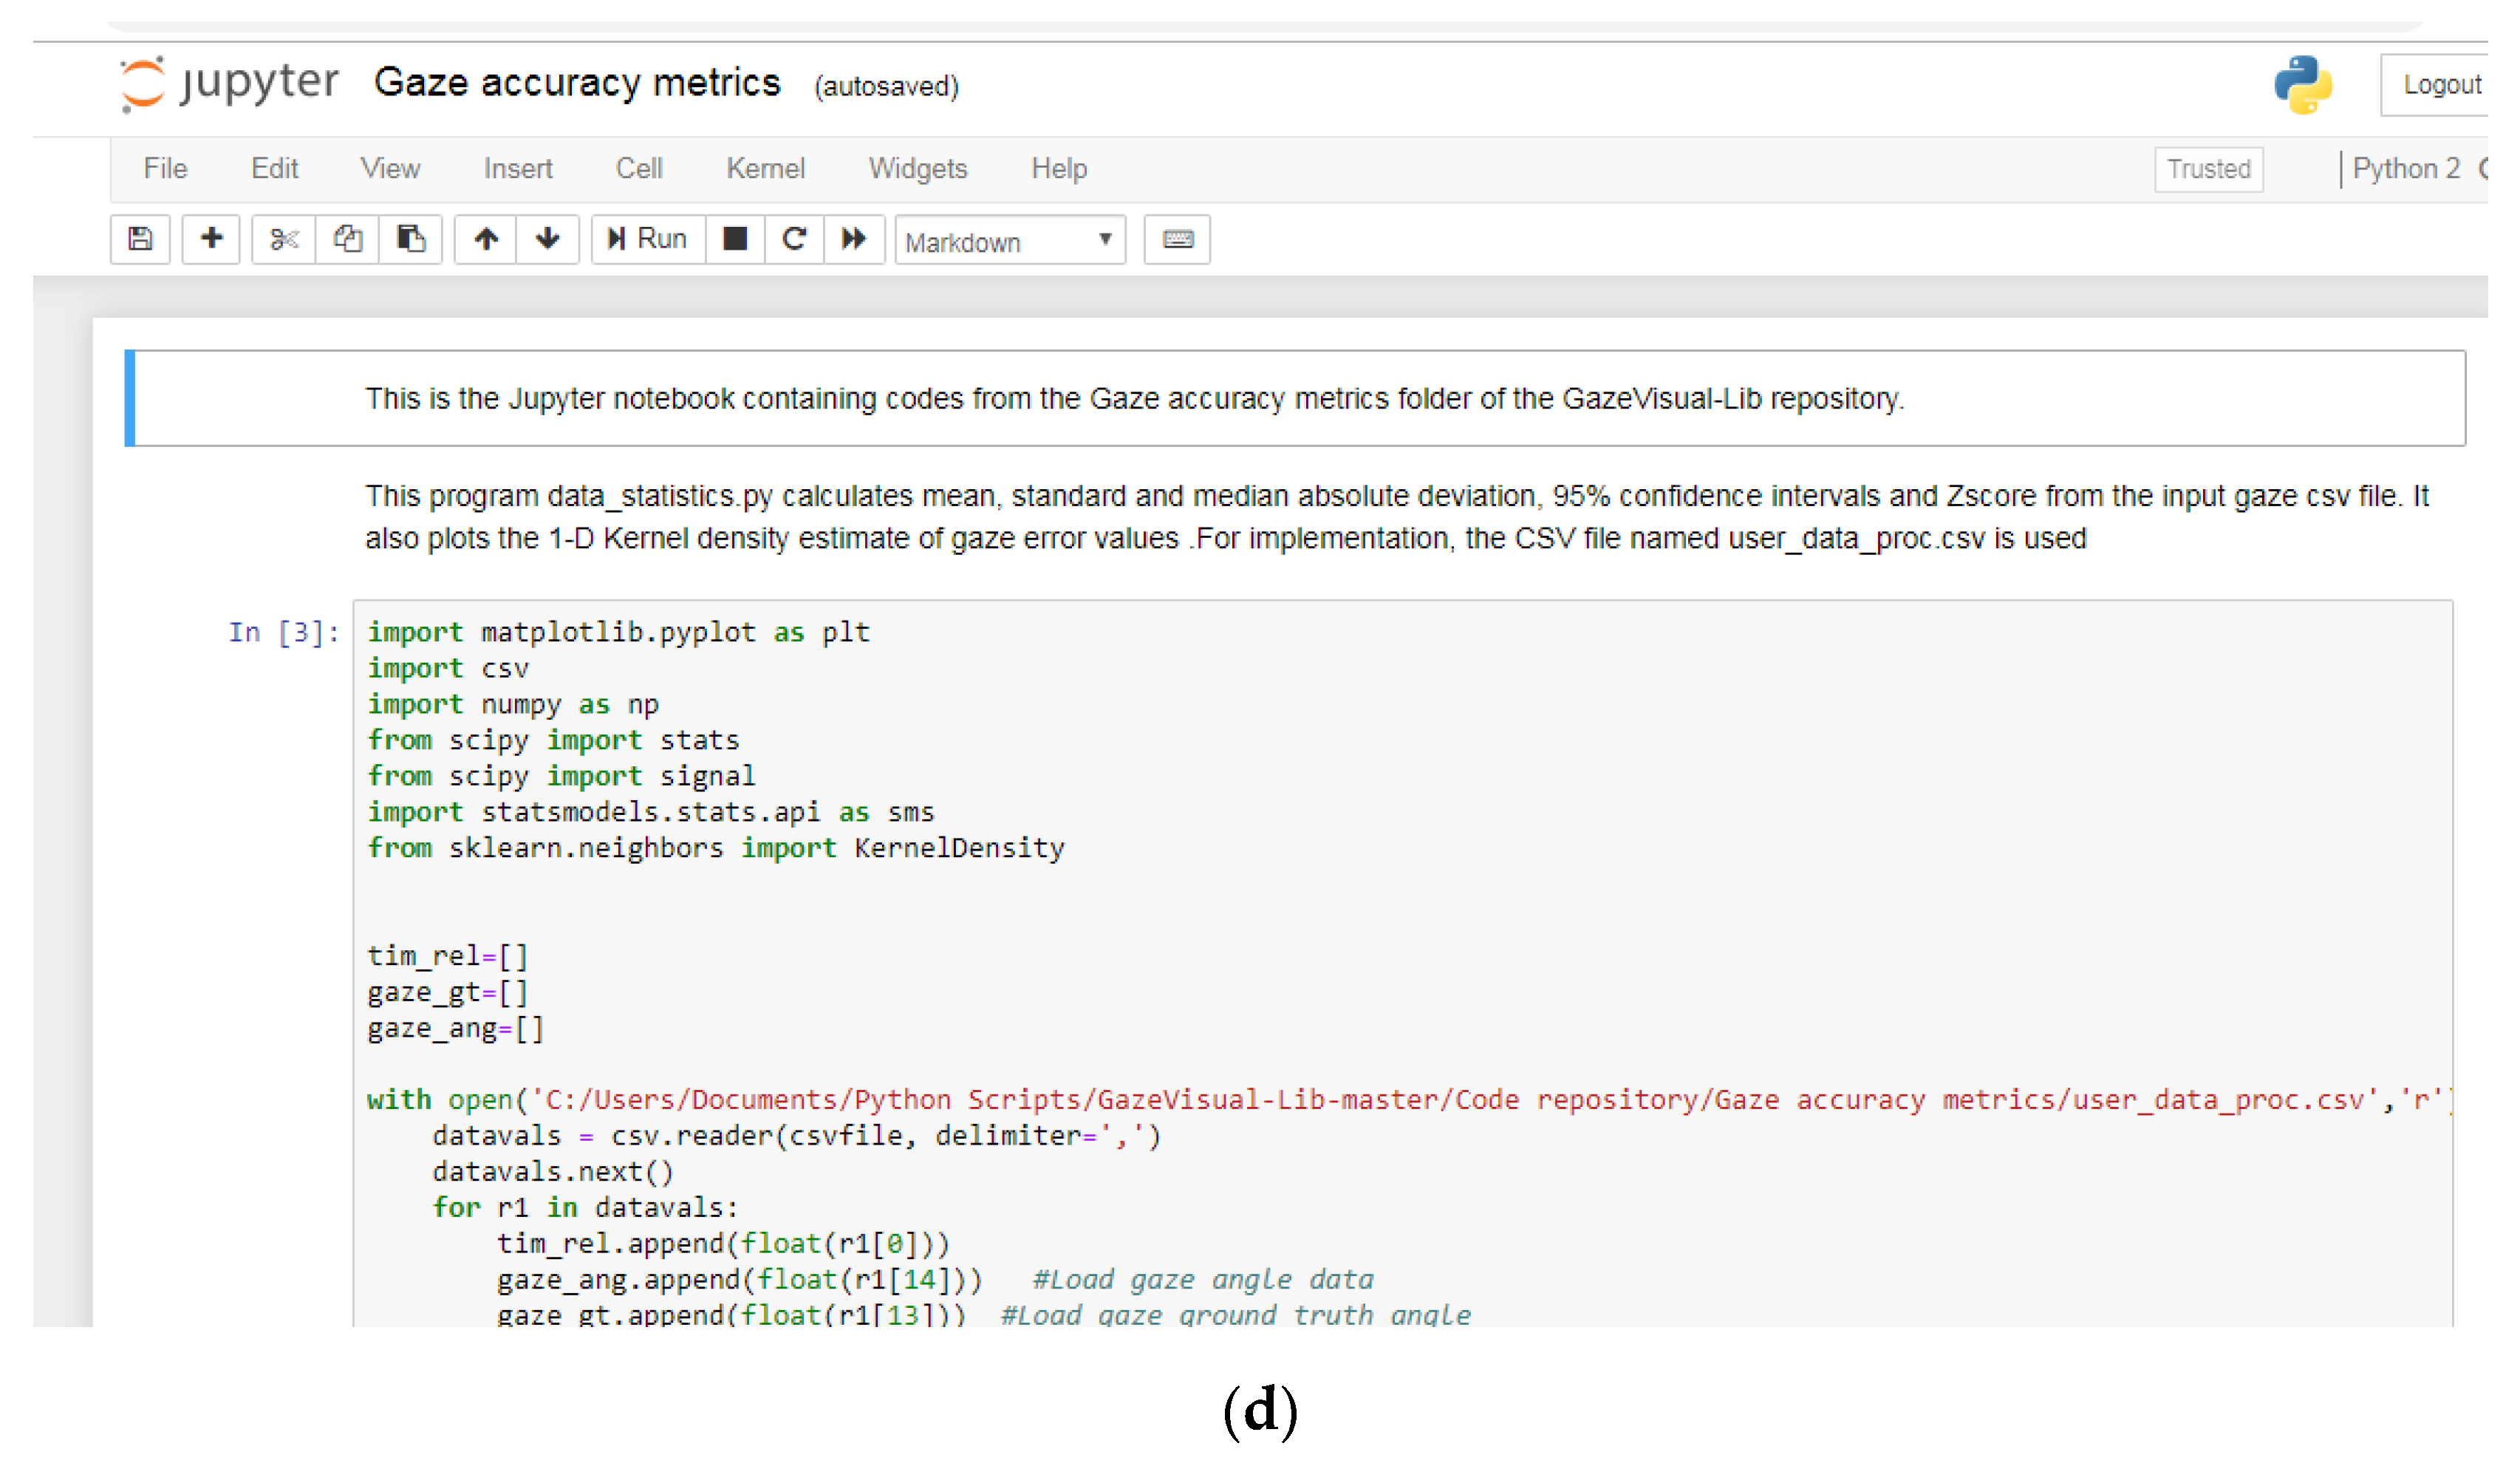Cut selected cells with the scissors icon
This screenshot has height=1466, width=2520.
tap(284, 240)
